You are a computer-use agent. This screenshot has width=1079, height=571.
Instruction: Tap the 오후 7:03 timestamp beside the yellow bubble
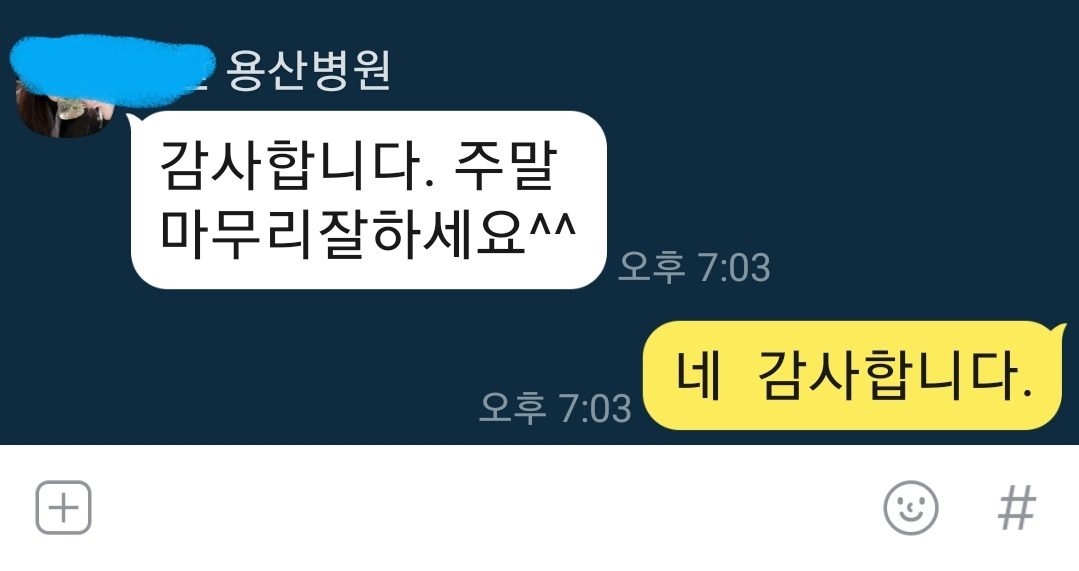pos(555,407)
